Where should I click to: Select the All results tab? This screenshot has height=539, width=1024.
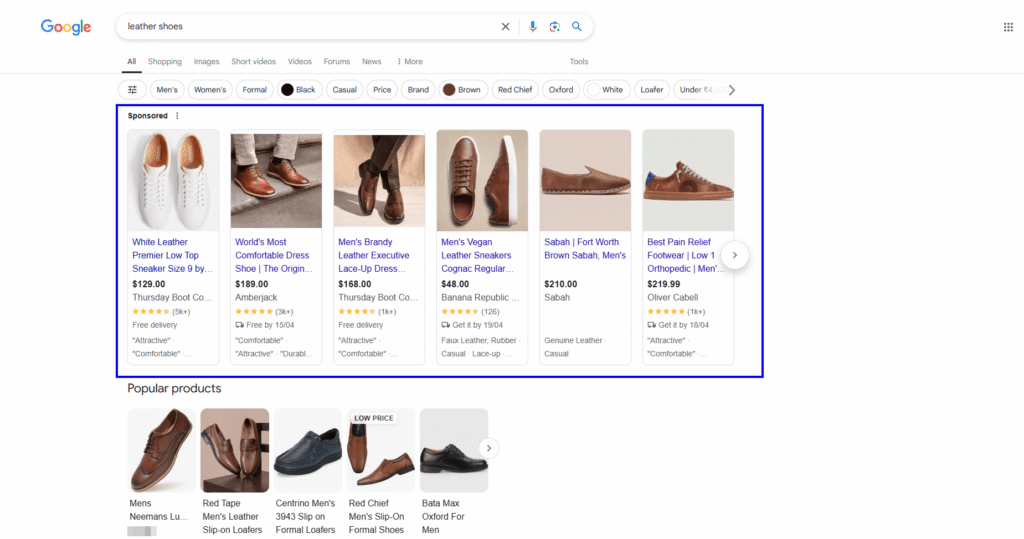tap(131, 61)
